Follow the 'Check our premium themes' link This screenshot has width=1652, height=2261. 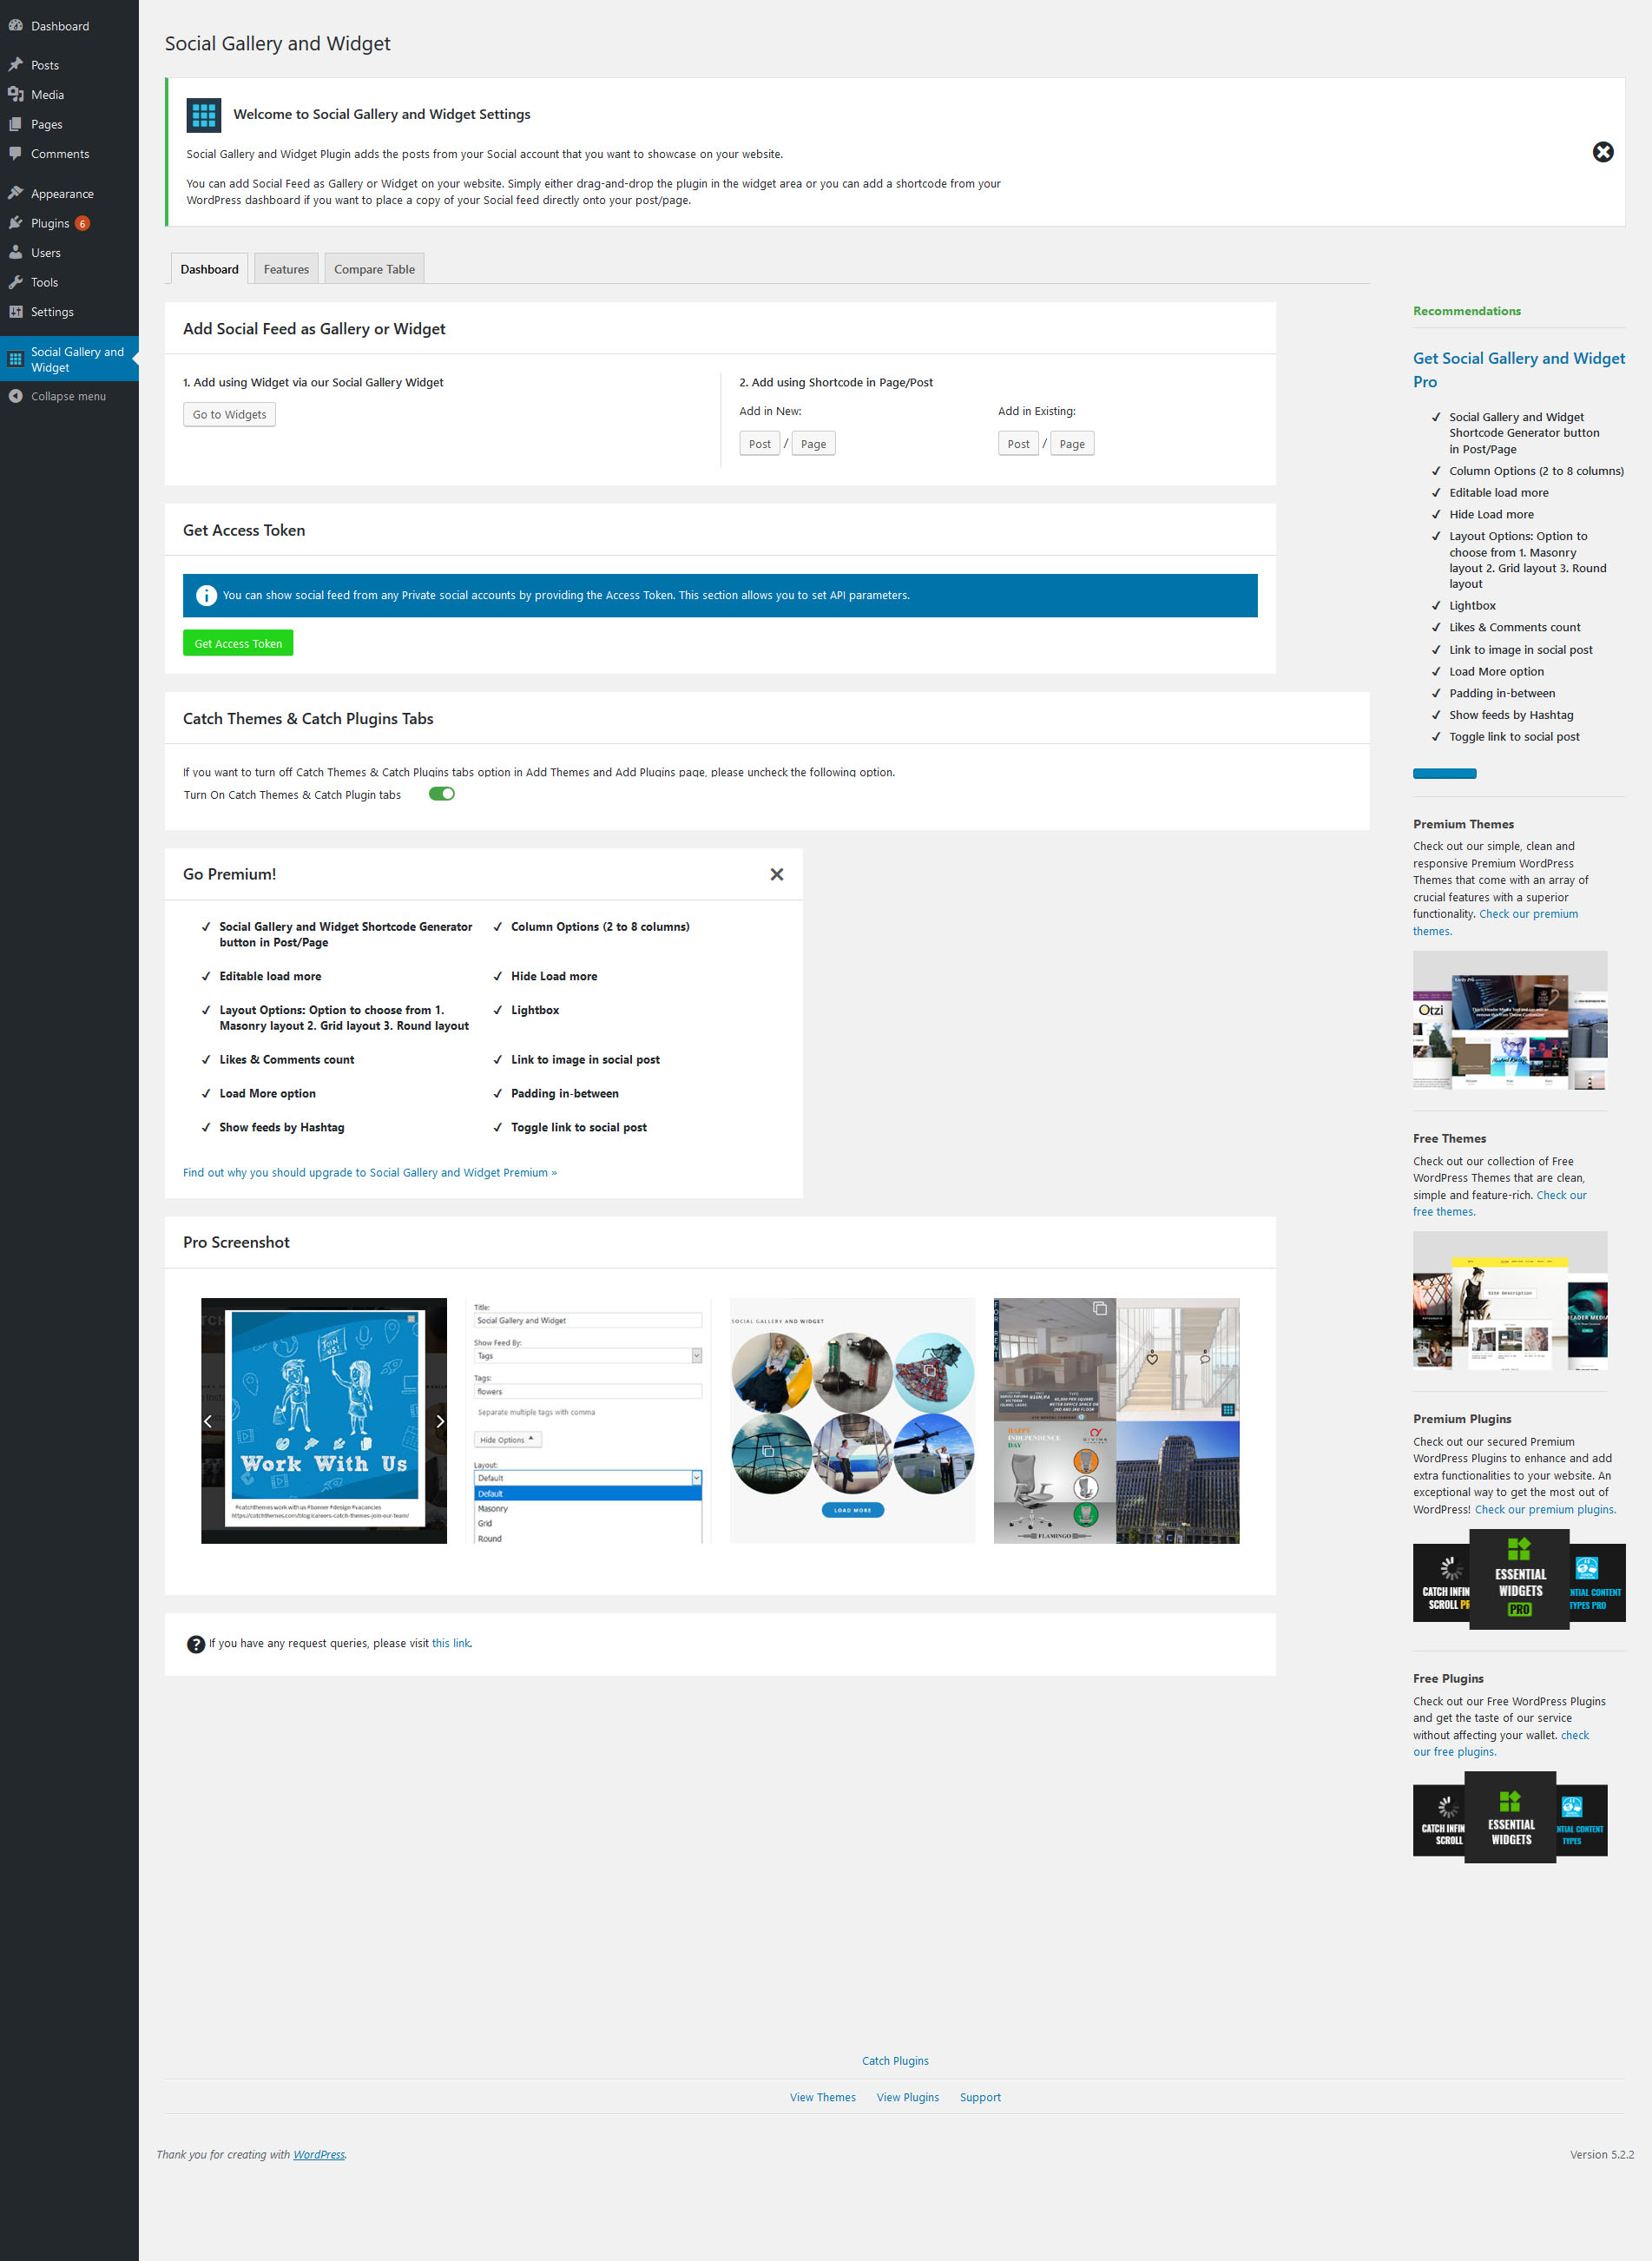[x=1528, y=914]
